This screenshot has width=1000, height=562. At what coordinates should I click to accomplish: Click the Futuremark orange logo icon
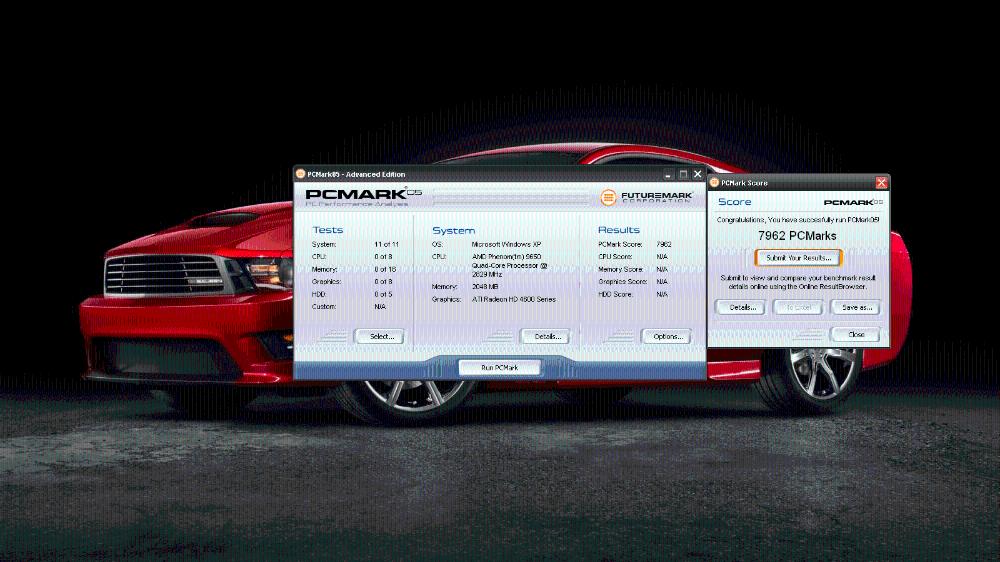(608, 197)
